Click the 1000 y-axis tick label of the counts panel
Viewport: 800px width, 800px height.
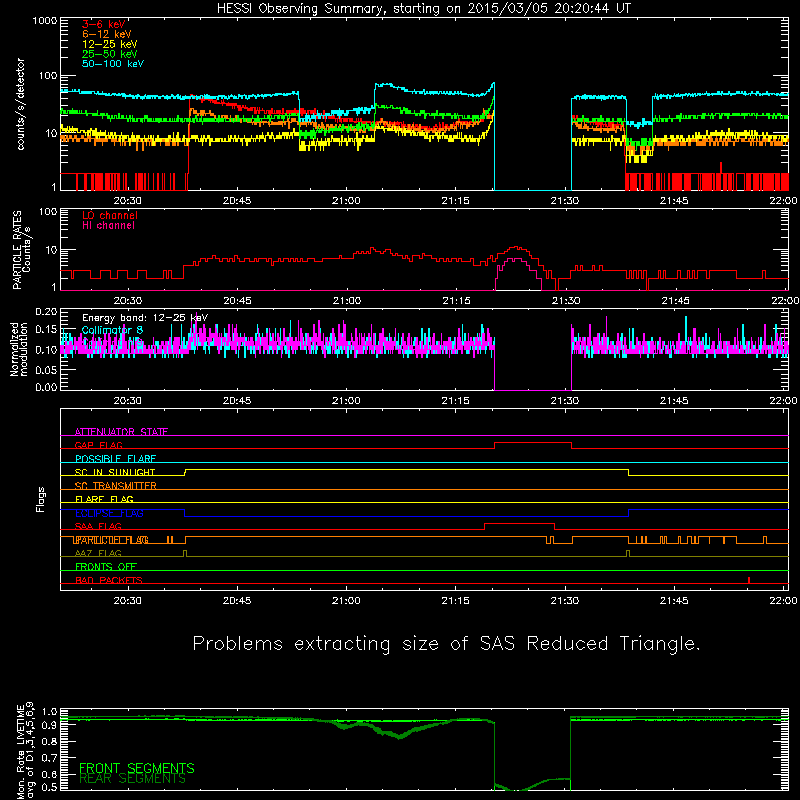click(45, 21)
